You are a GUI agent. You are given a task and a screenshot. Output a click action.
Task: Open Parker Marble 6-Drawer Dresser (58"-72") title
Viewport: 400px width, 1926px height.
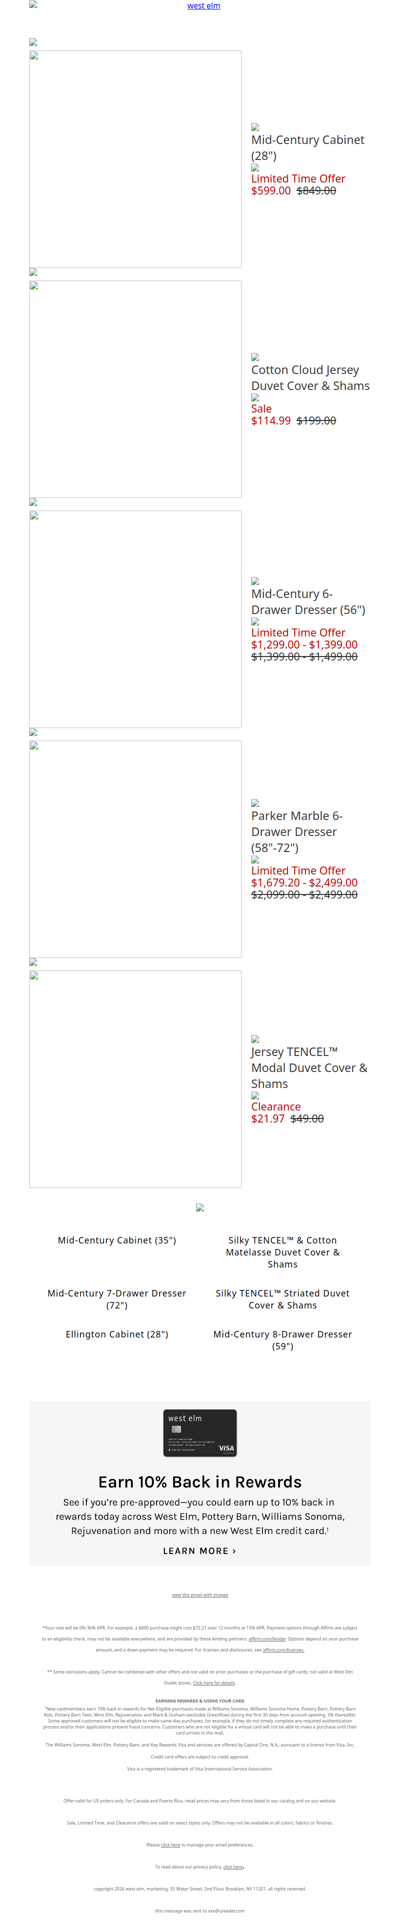tap(297, 832)
